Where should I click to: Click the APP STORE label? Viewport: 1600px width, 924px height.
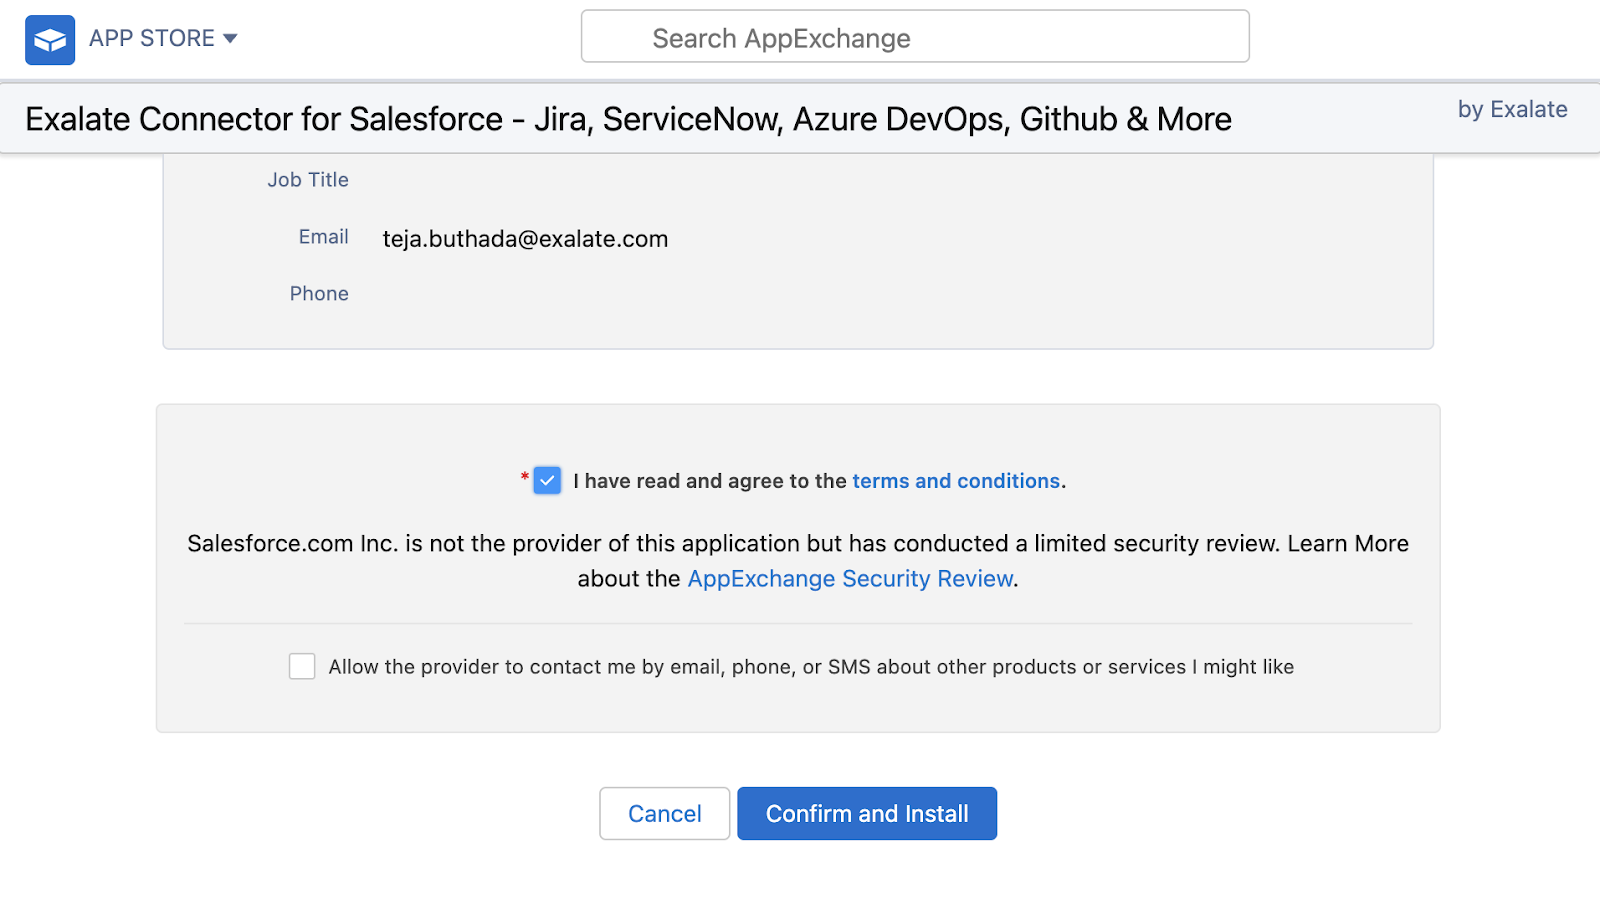[x=152, y=38]
